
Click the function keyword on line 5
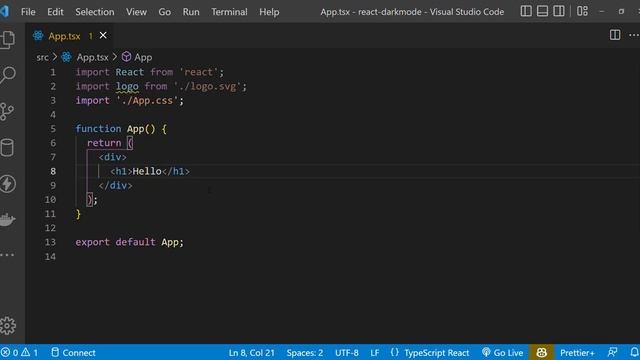[98, 129]
